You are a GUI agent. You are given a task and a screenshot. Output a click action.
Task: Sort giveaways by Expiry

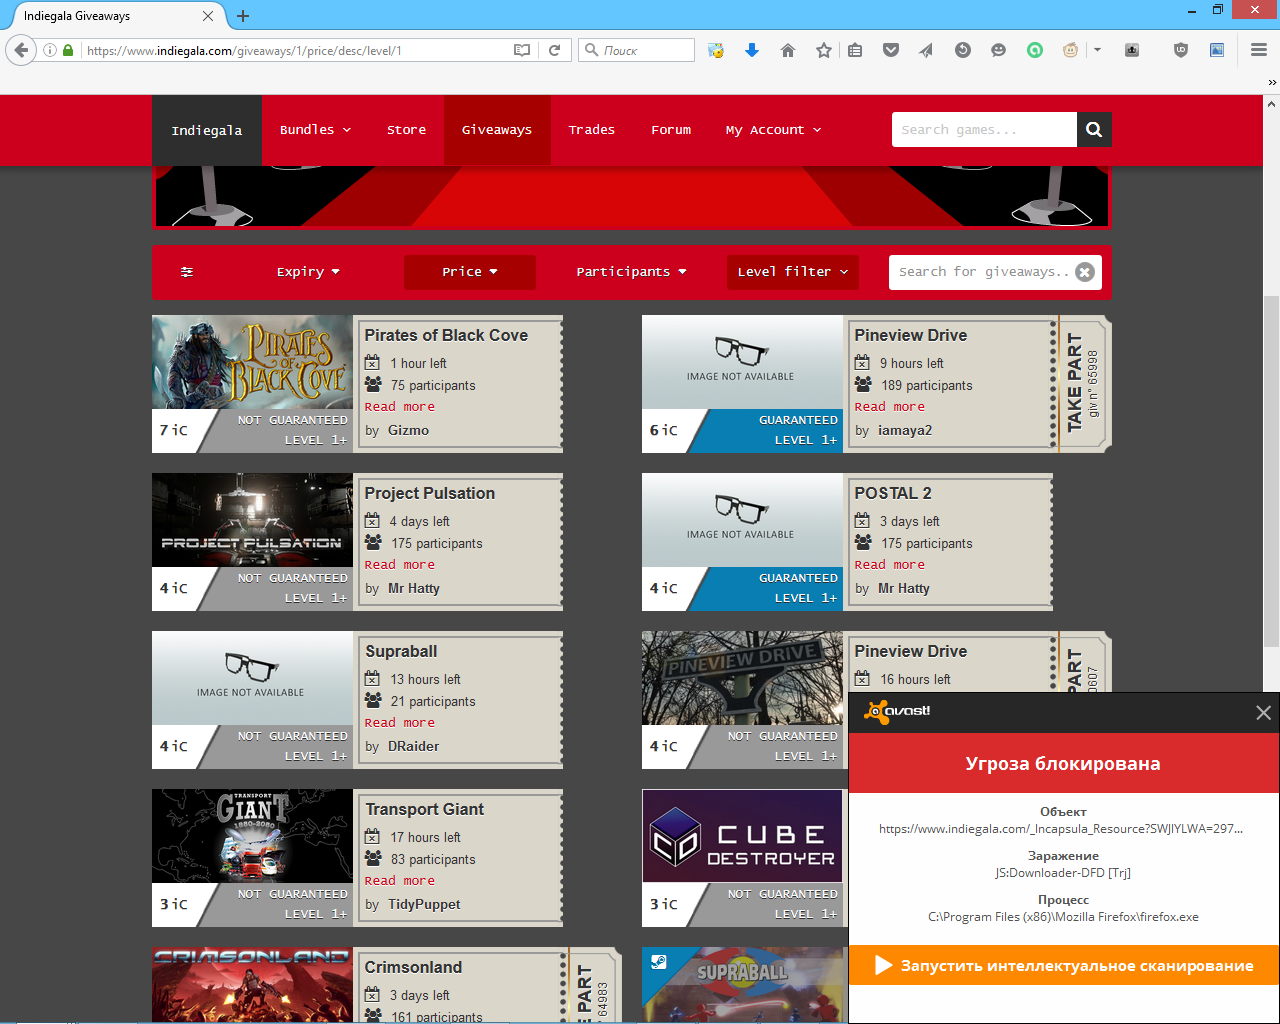point(308,272)
